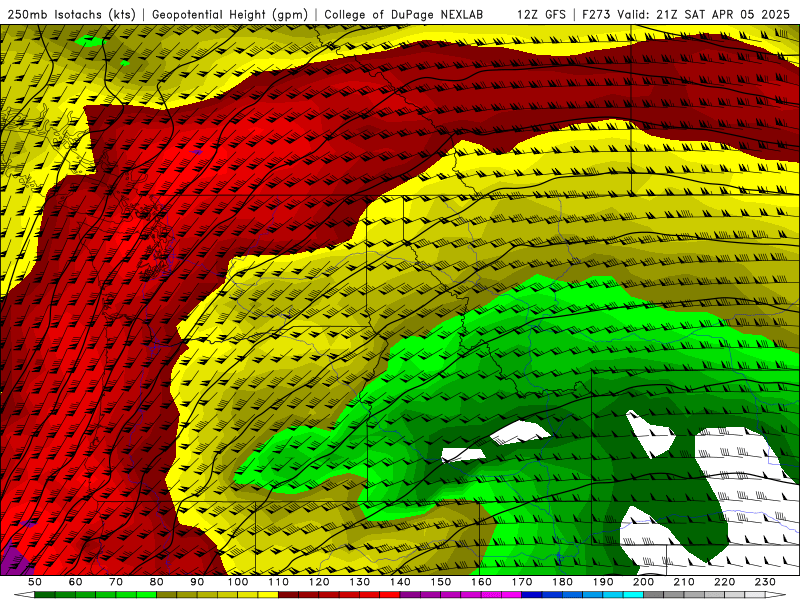Click the 210 label on the legend
Image resolution: width=800 pixels, height=600 pixels.
684,582
